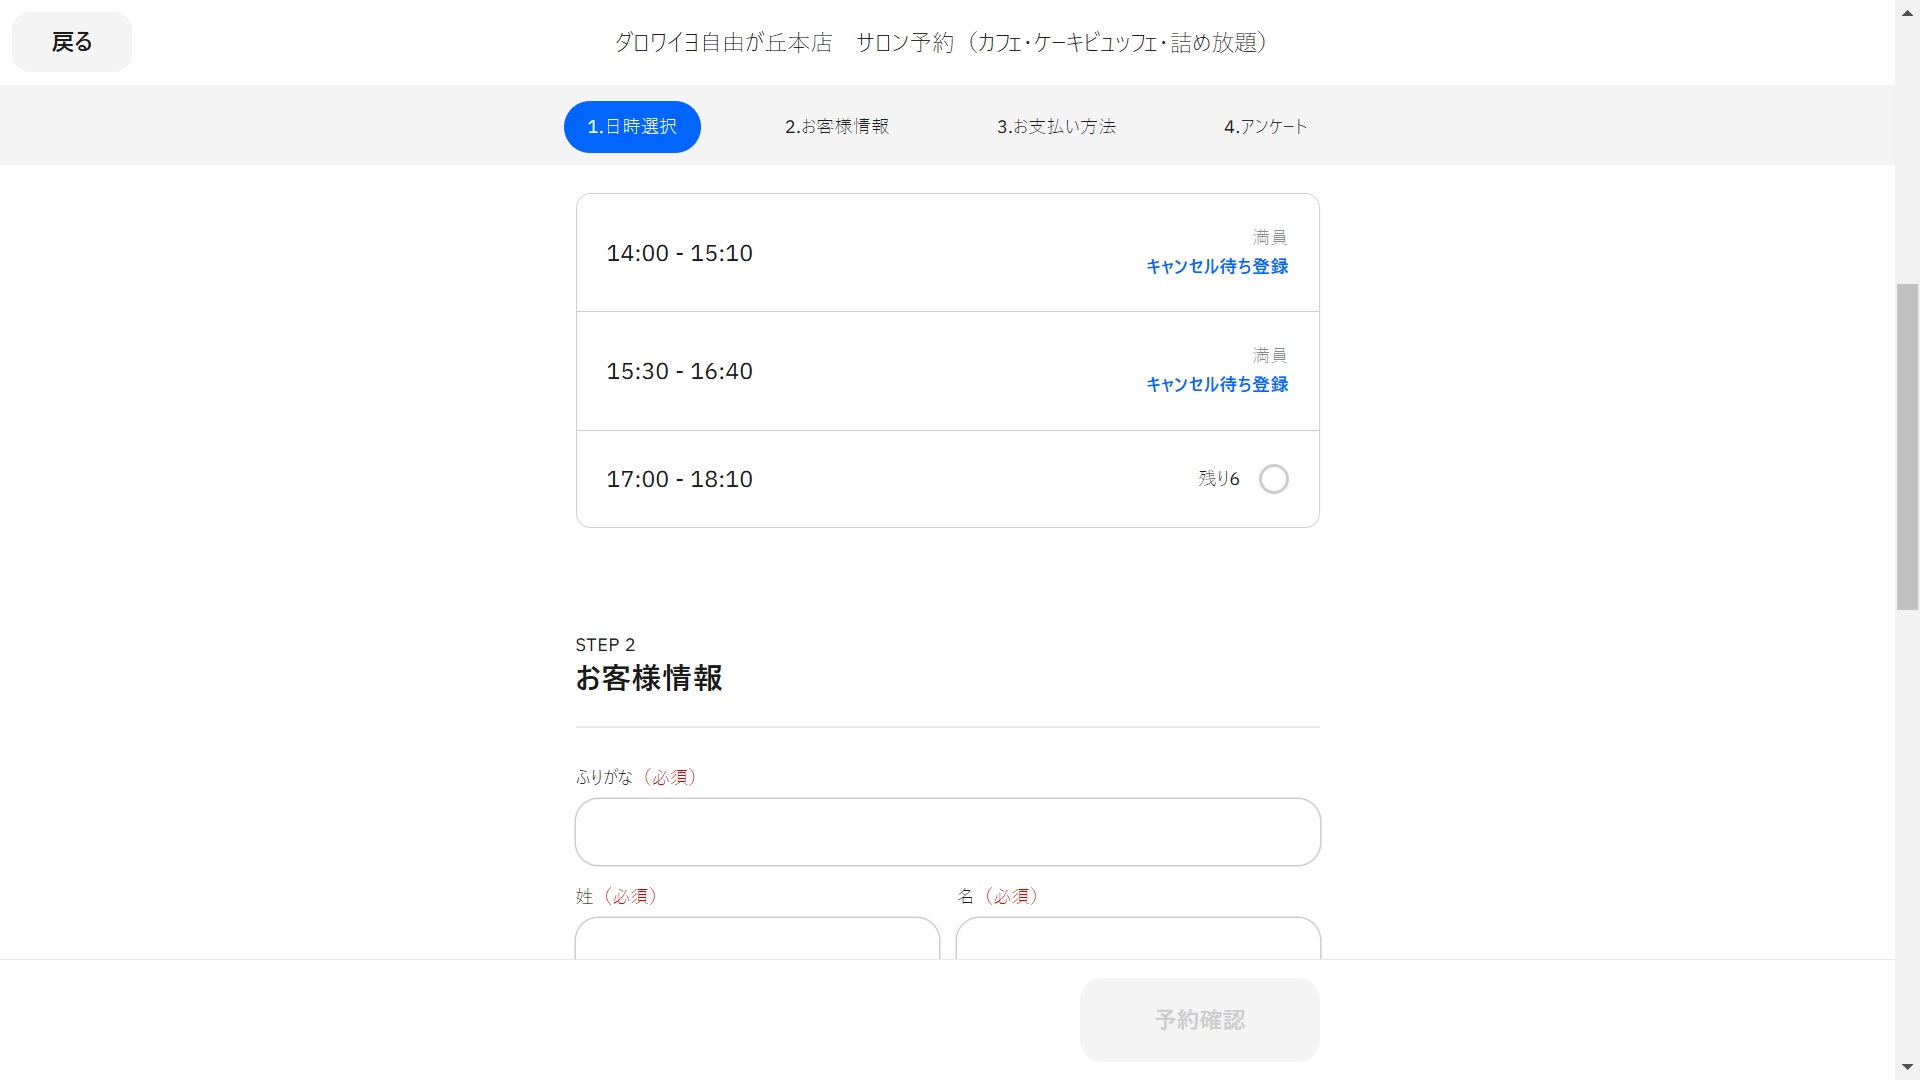
Task: Click the 満員 label for 14:00 slot
Action: point(1270,237)
